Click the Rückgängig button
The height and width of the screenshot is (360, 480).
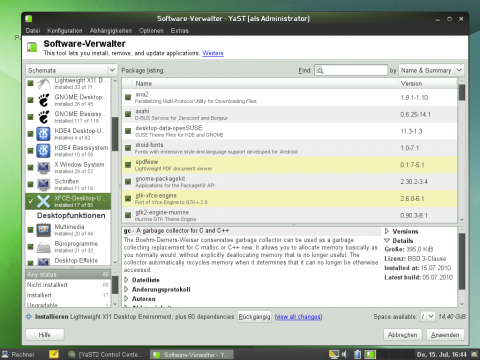pyautogui.click(x=254, y=316)
